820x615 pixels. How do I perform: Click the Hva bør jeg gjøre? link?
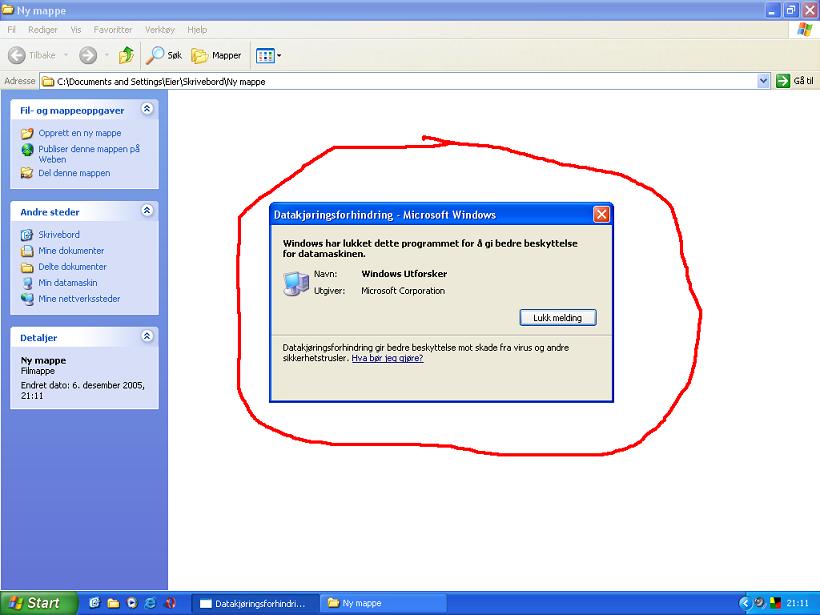387,358
